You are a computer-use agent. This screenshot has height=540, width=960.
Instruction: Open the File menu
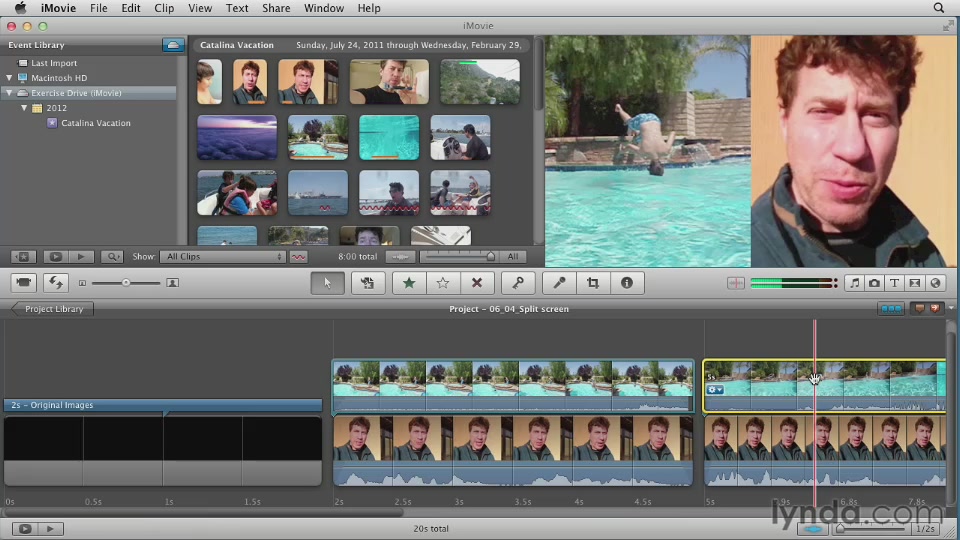(x=99, y=8)
